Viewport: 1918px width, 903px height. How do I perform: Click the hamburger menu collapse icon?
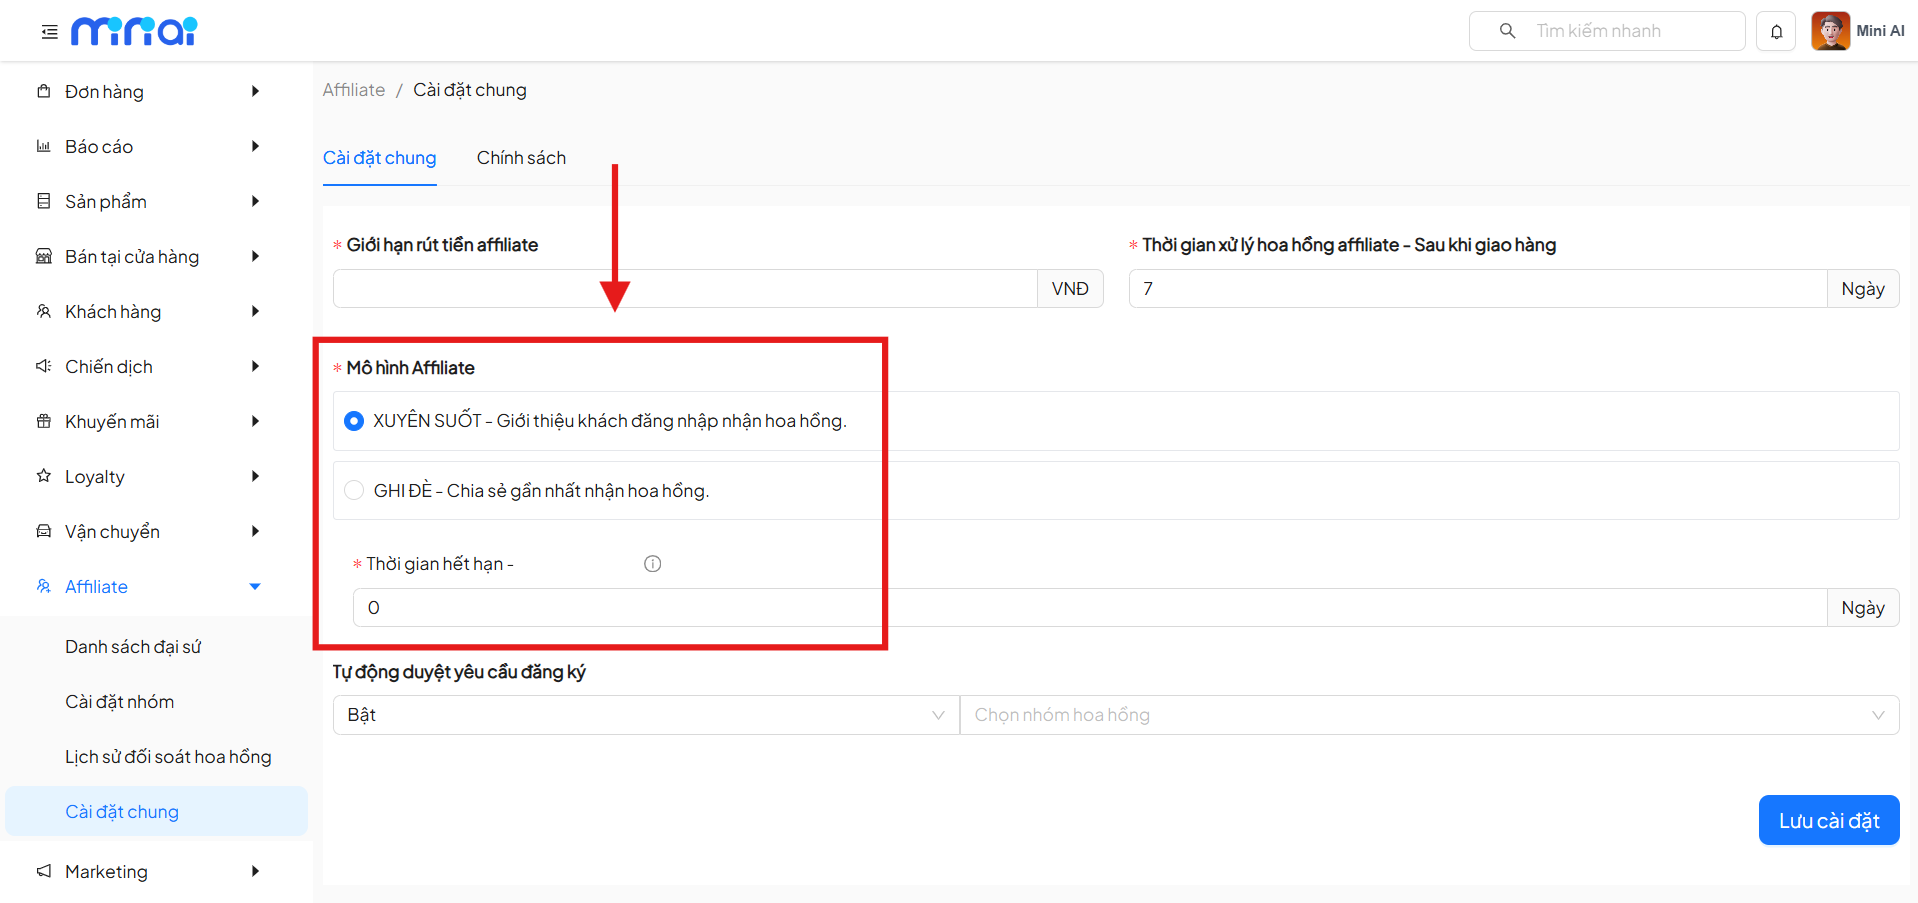click(49, 32)
